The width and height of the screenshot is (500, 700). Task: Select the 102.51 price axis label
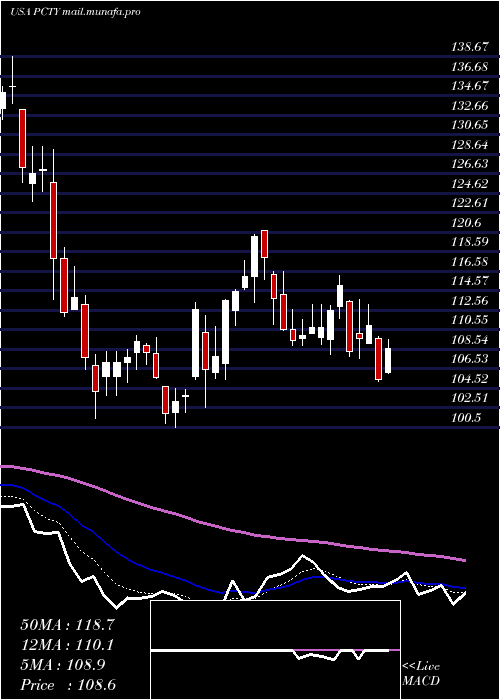[470, 397]
